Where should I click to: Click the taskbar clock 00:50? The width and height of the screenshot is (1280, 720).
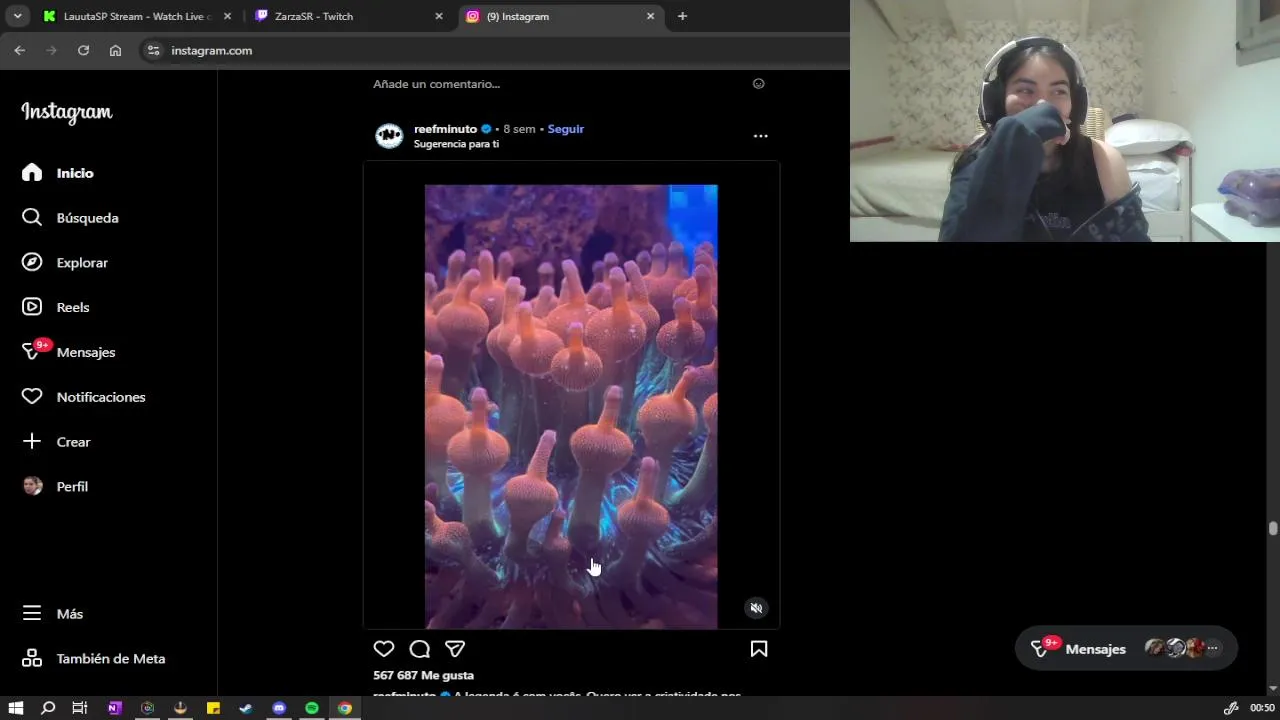1262,708
